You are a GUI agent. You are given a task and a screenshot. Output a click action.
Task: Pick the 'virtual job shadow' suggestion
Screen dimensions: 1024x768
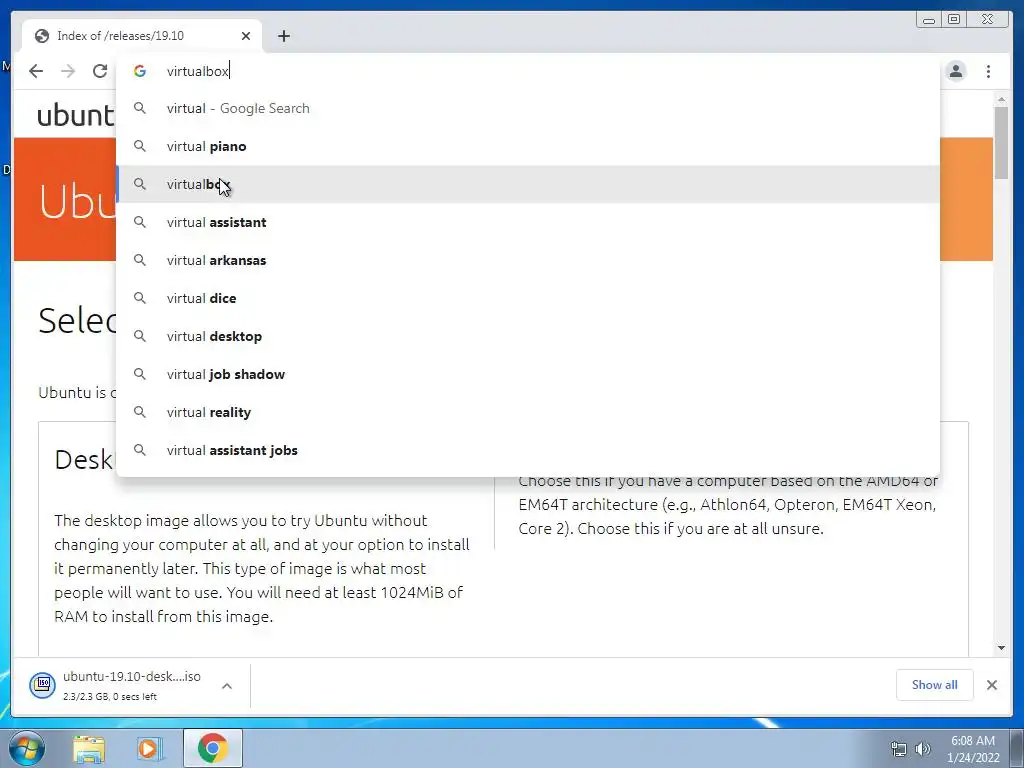click(528, 374)
